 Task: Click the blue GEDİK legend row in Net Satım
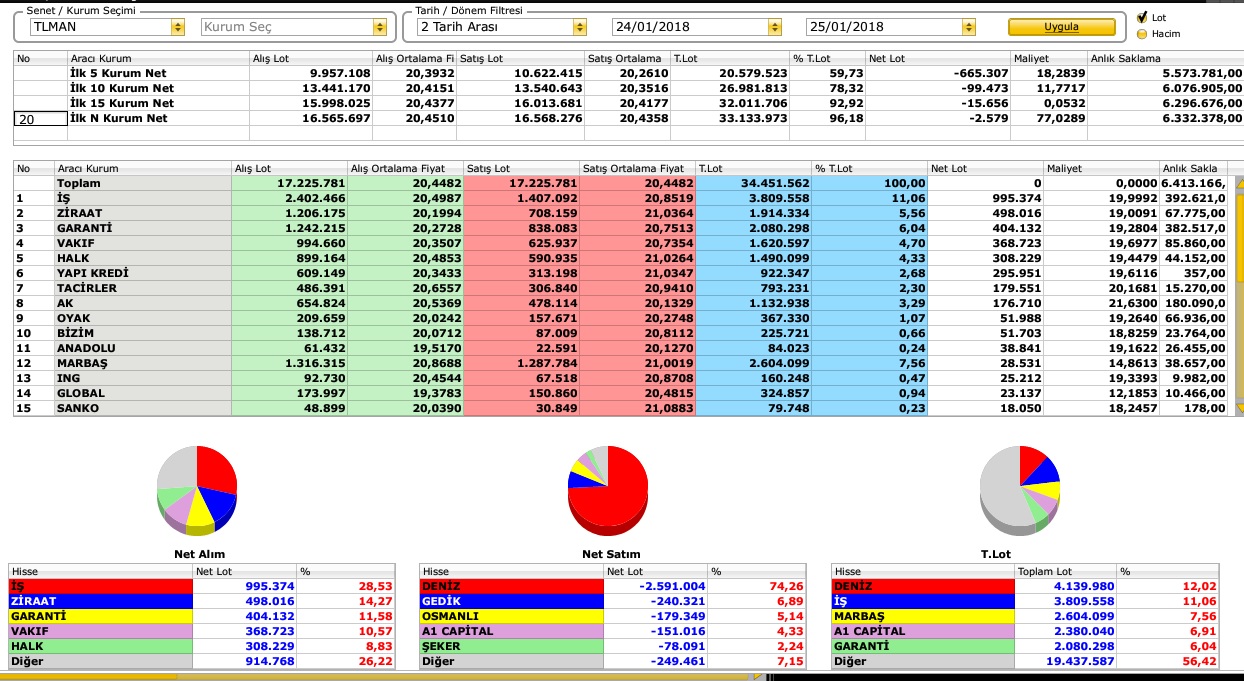(613, 601)
